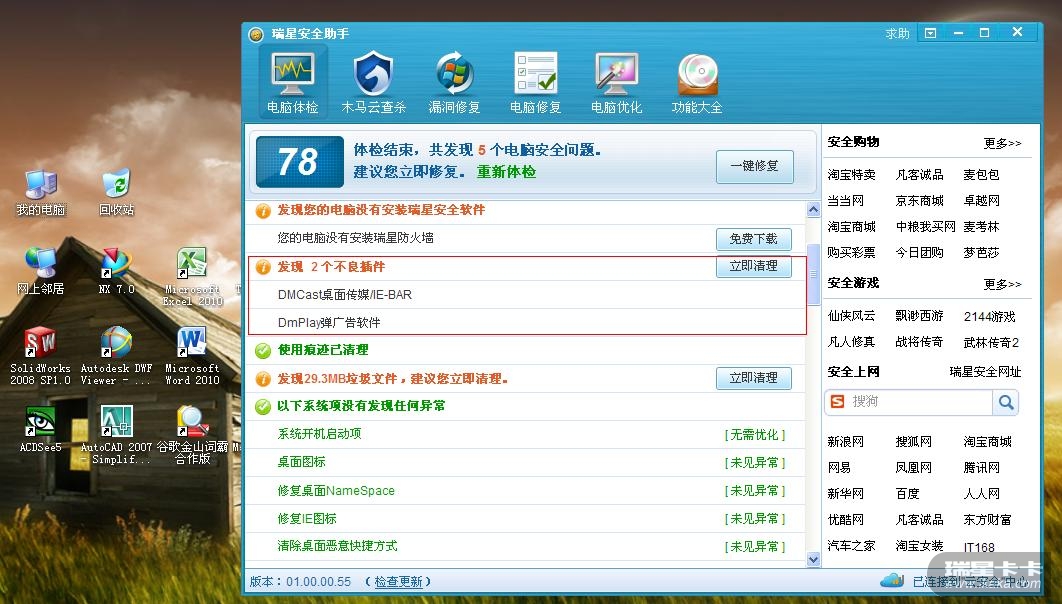
Task: Click warning icon beside 发现 2个不良插件
Action: point(263,267)
